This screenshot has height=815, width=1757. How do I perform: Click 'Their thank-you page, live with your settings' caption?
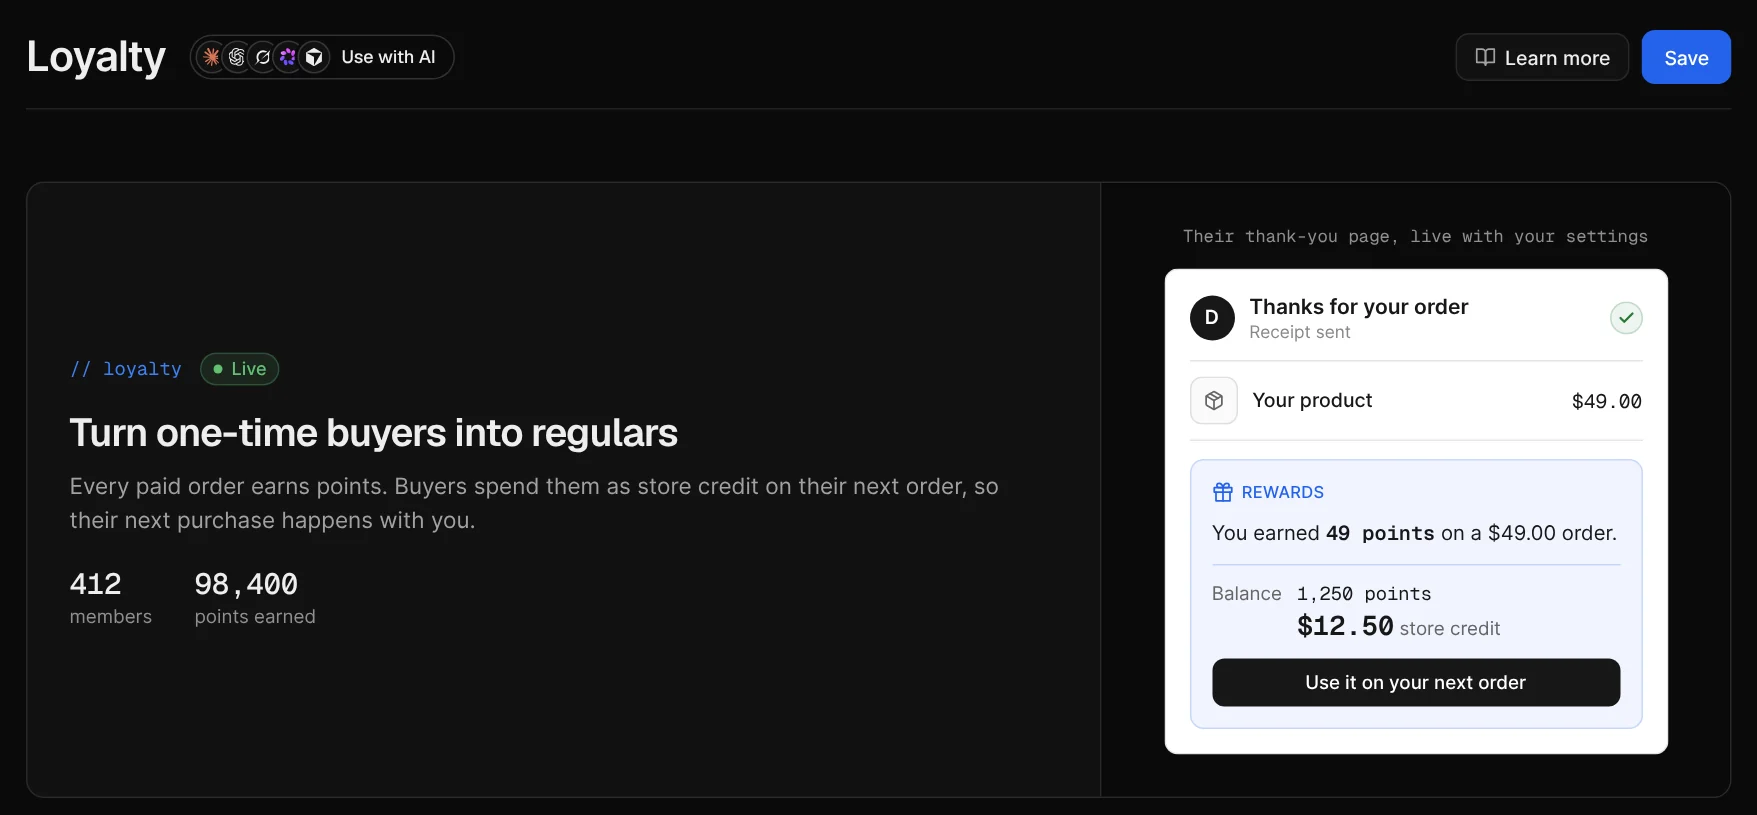[x=1415, y=236]
